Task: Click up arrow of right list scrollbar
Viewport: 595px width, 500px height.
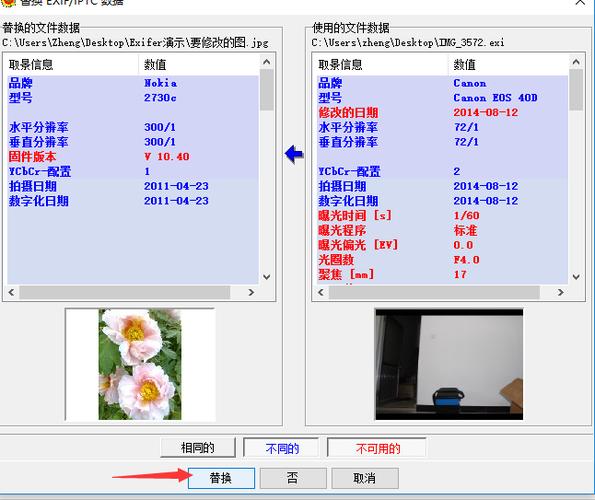Action: click(x=576, y=62)
